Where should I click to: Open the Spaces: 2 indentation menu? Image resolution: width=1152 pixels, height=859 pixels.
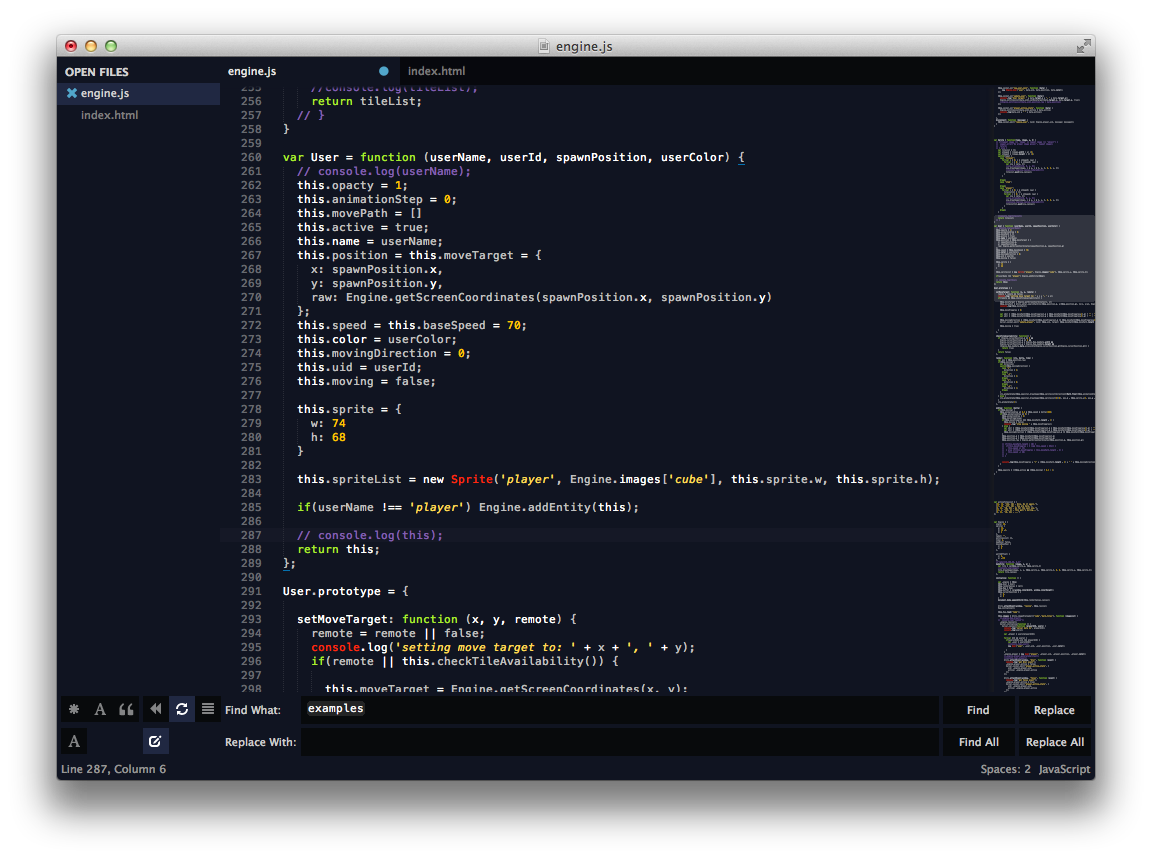pos(1005,769)
